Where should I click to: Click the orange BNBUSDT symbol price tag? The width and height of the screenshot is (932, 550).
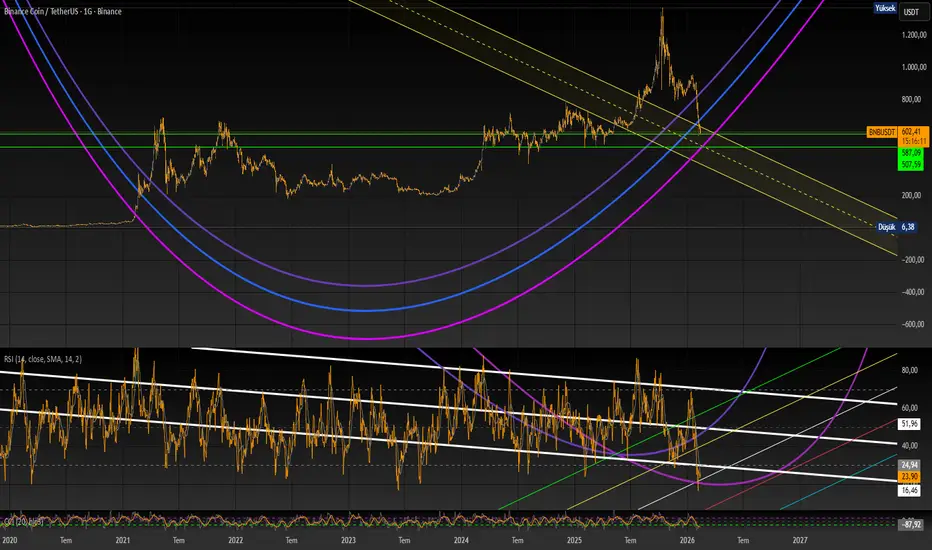click(x=879, y=131)
